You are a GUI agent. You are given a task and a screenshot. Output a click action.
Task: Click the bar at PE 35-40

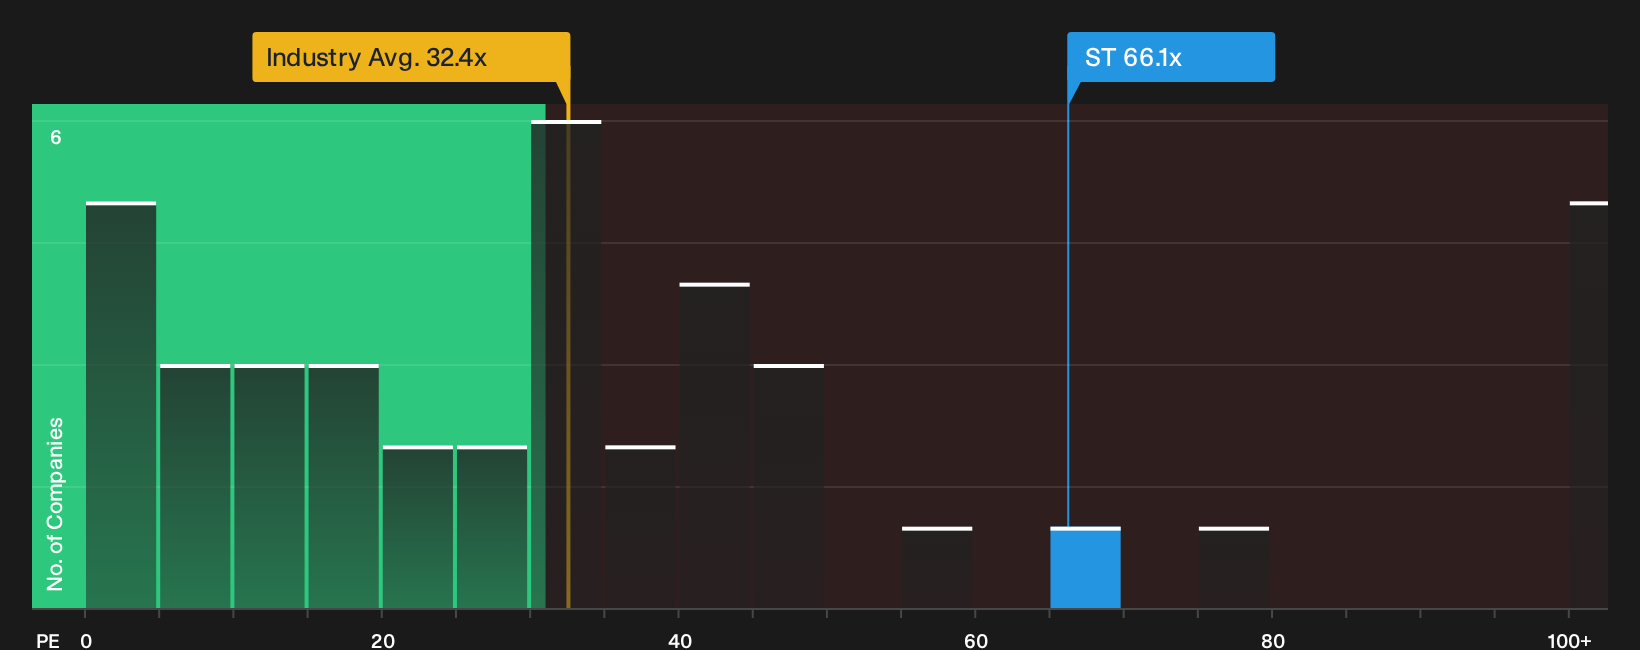tap(640, 527)
